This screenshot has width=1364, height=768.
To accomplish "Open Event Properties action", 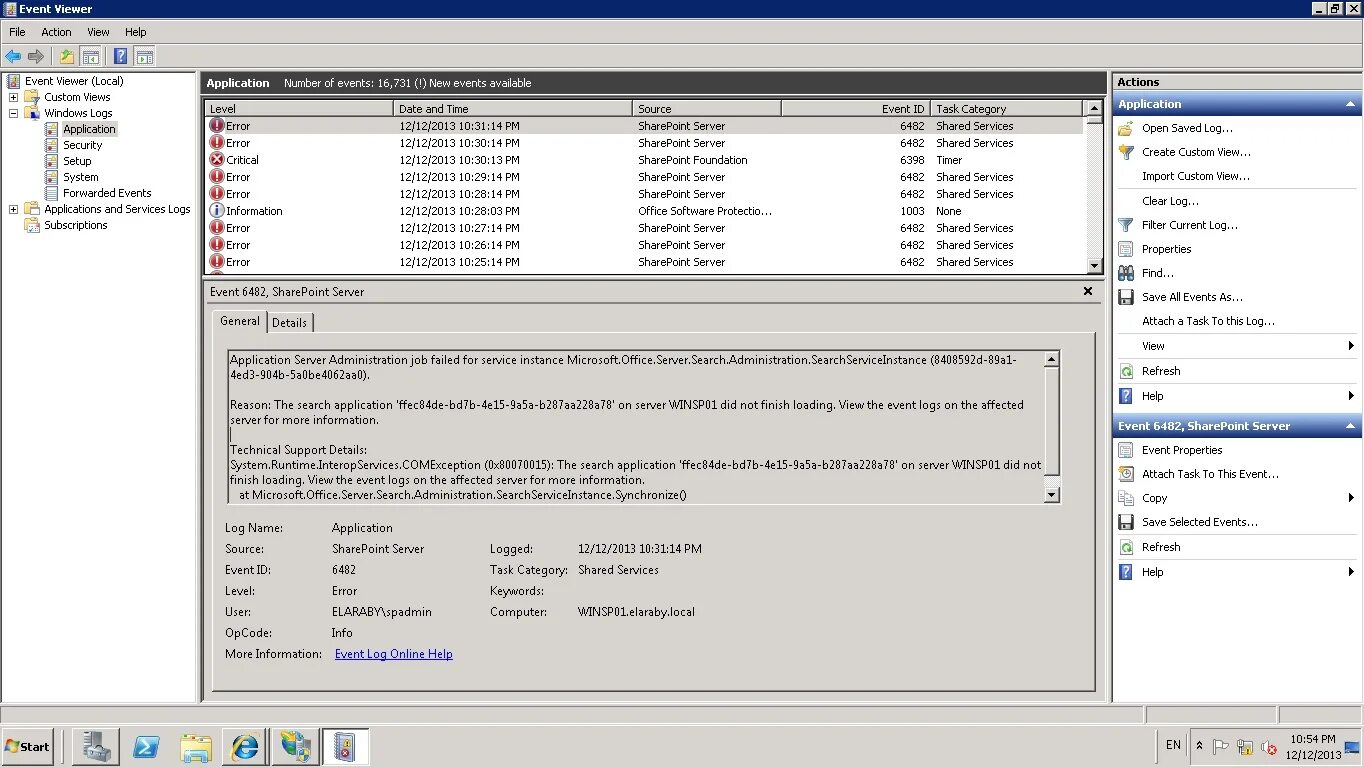I will click(x=1182, y=450).
